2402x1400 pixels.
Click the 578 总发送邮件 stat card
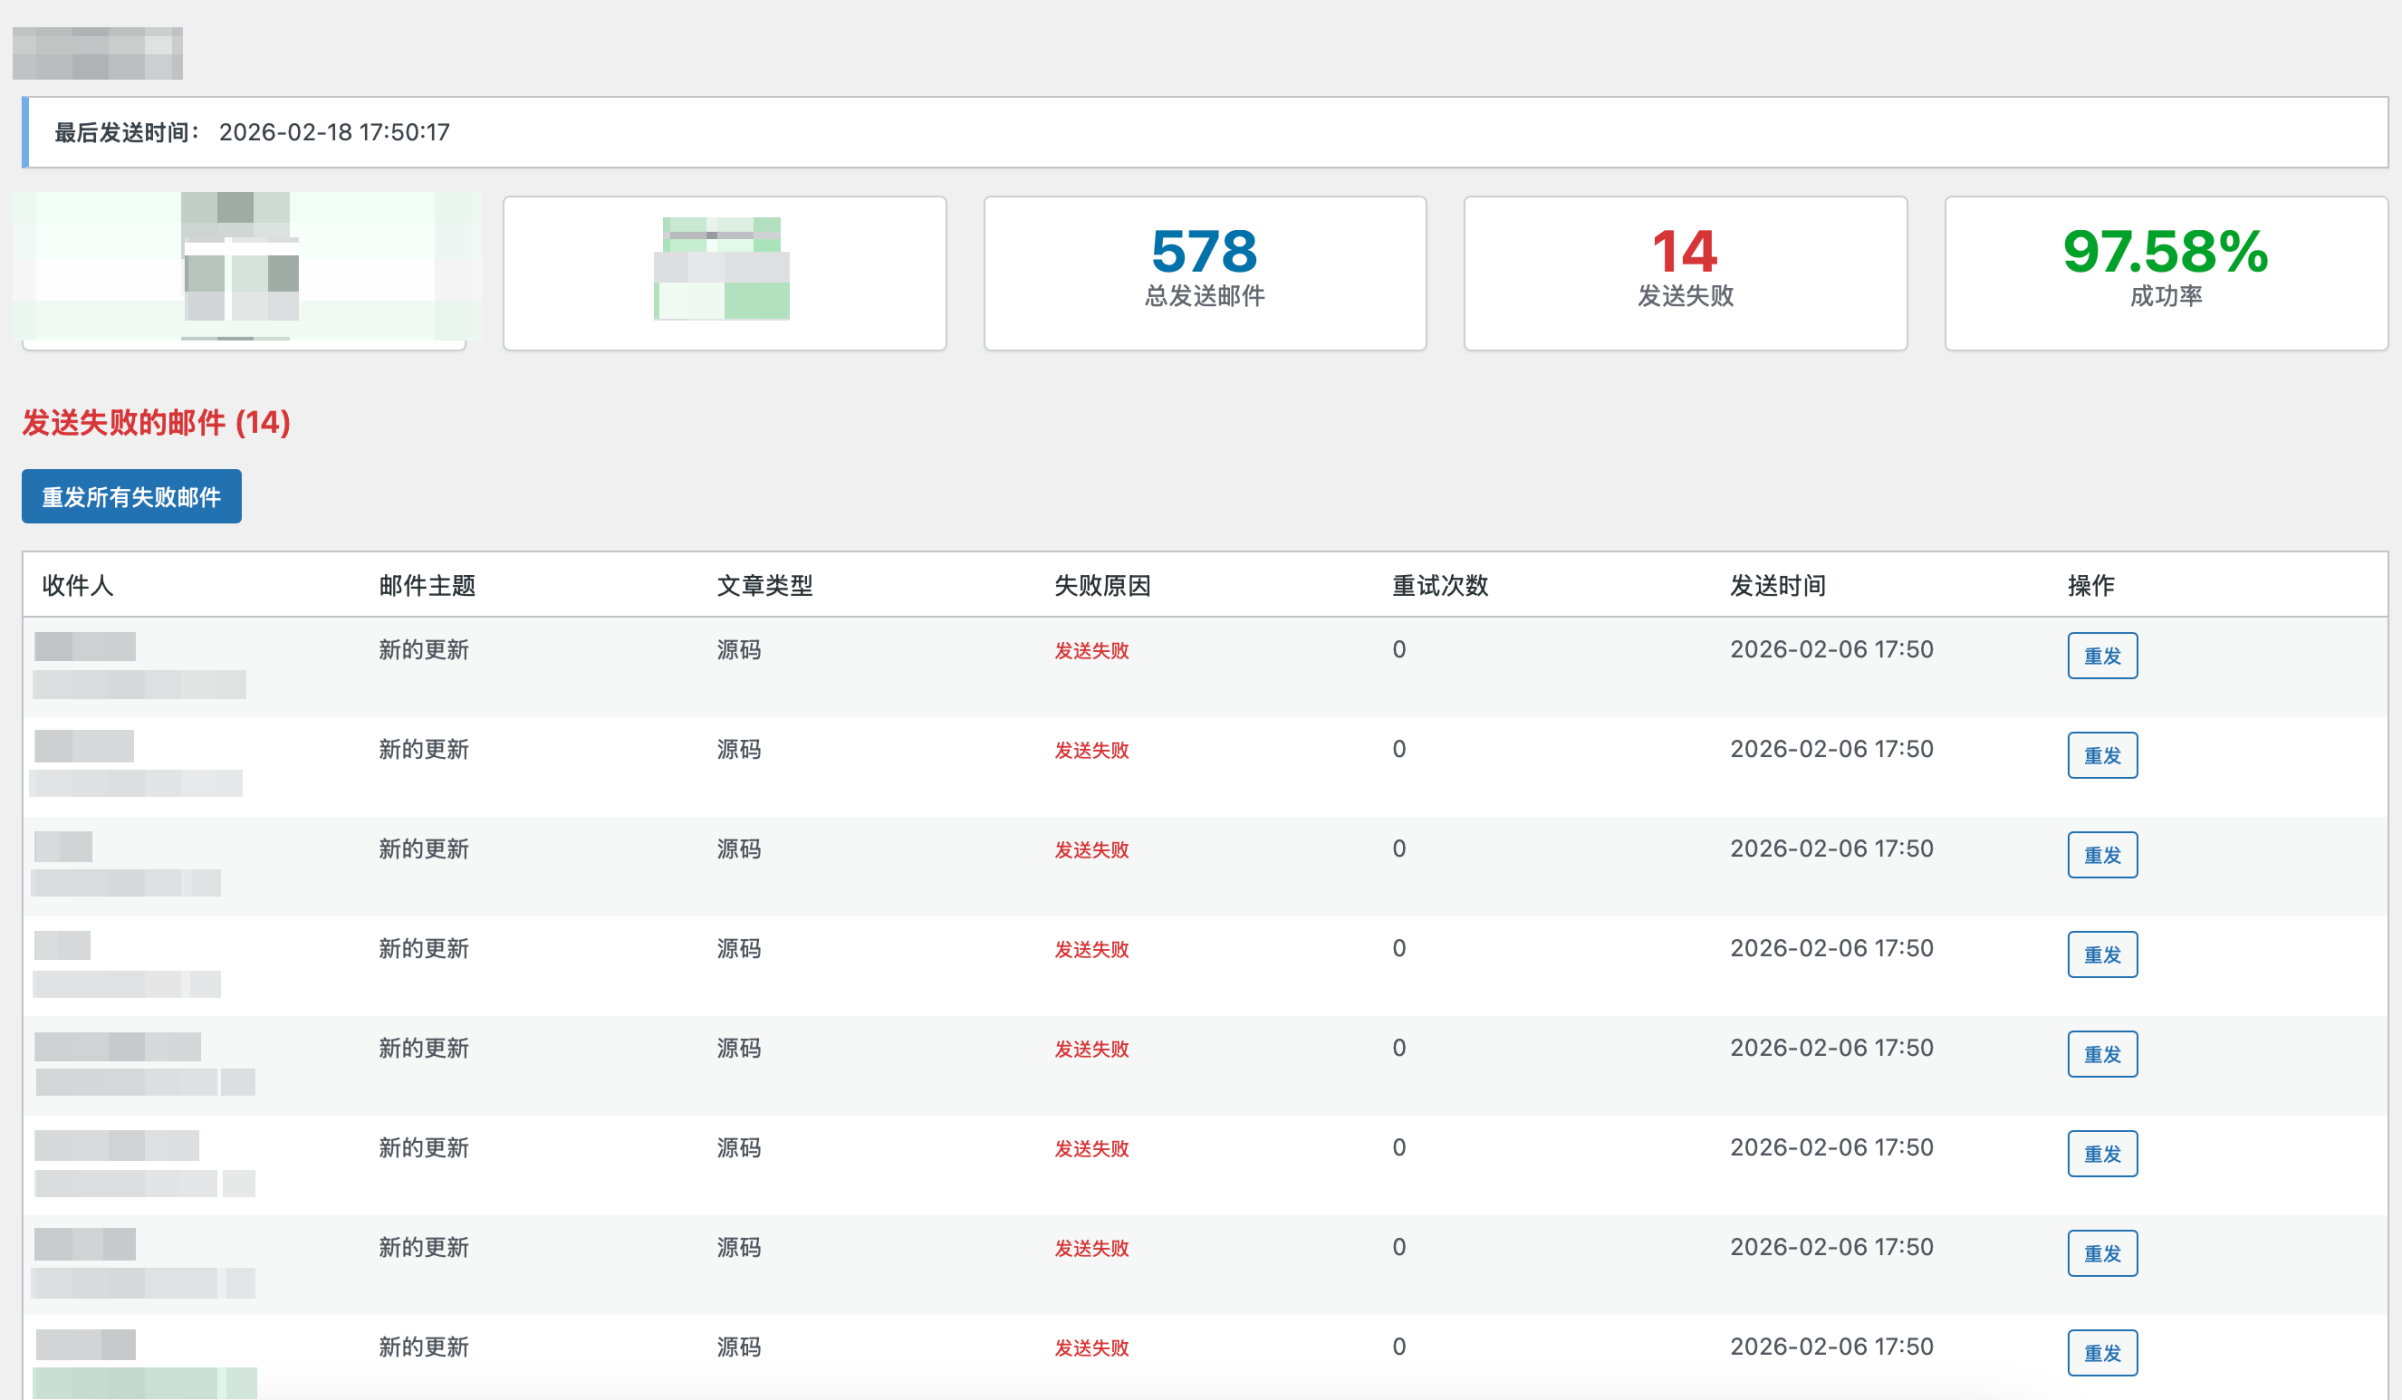1204,272
